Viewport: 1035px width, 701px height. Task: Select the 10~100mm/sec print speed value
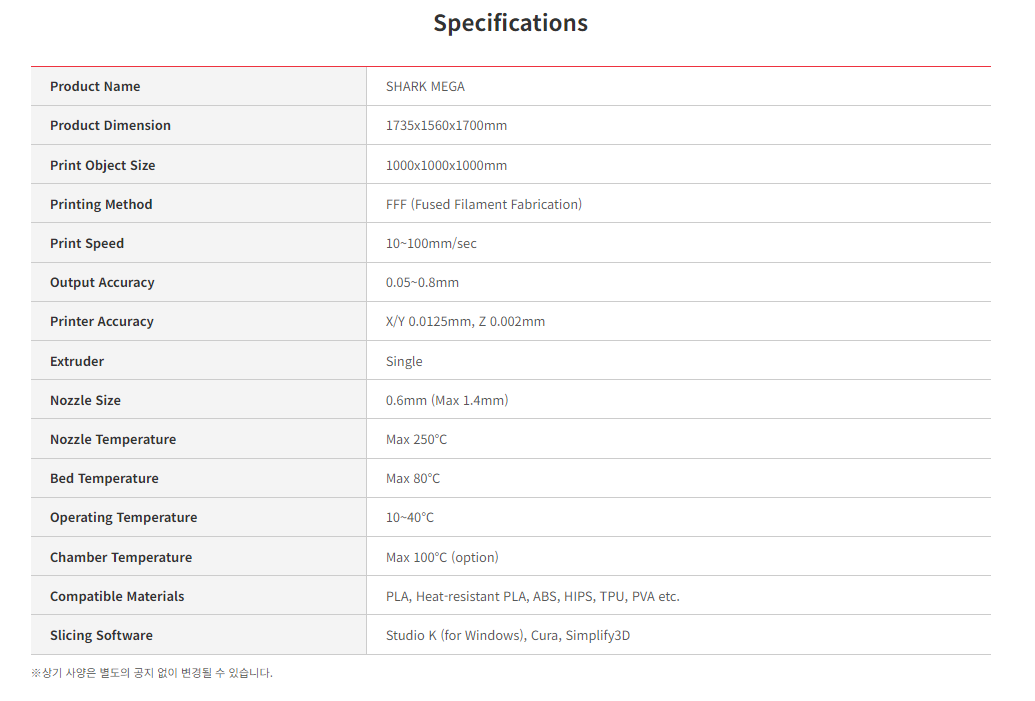pos(431,244)
